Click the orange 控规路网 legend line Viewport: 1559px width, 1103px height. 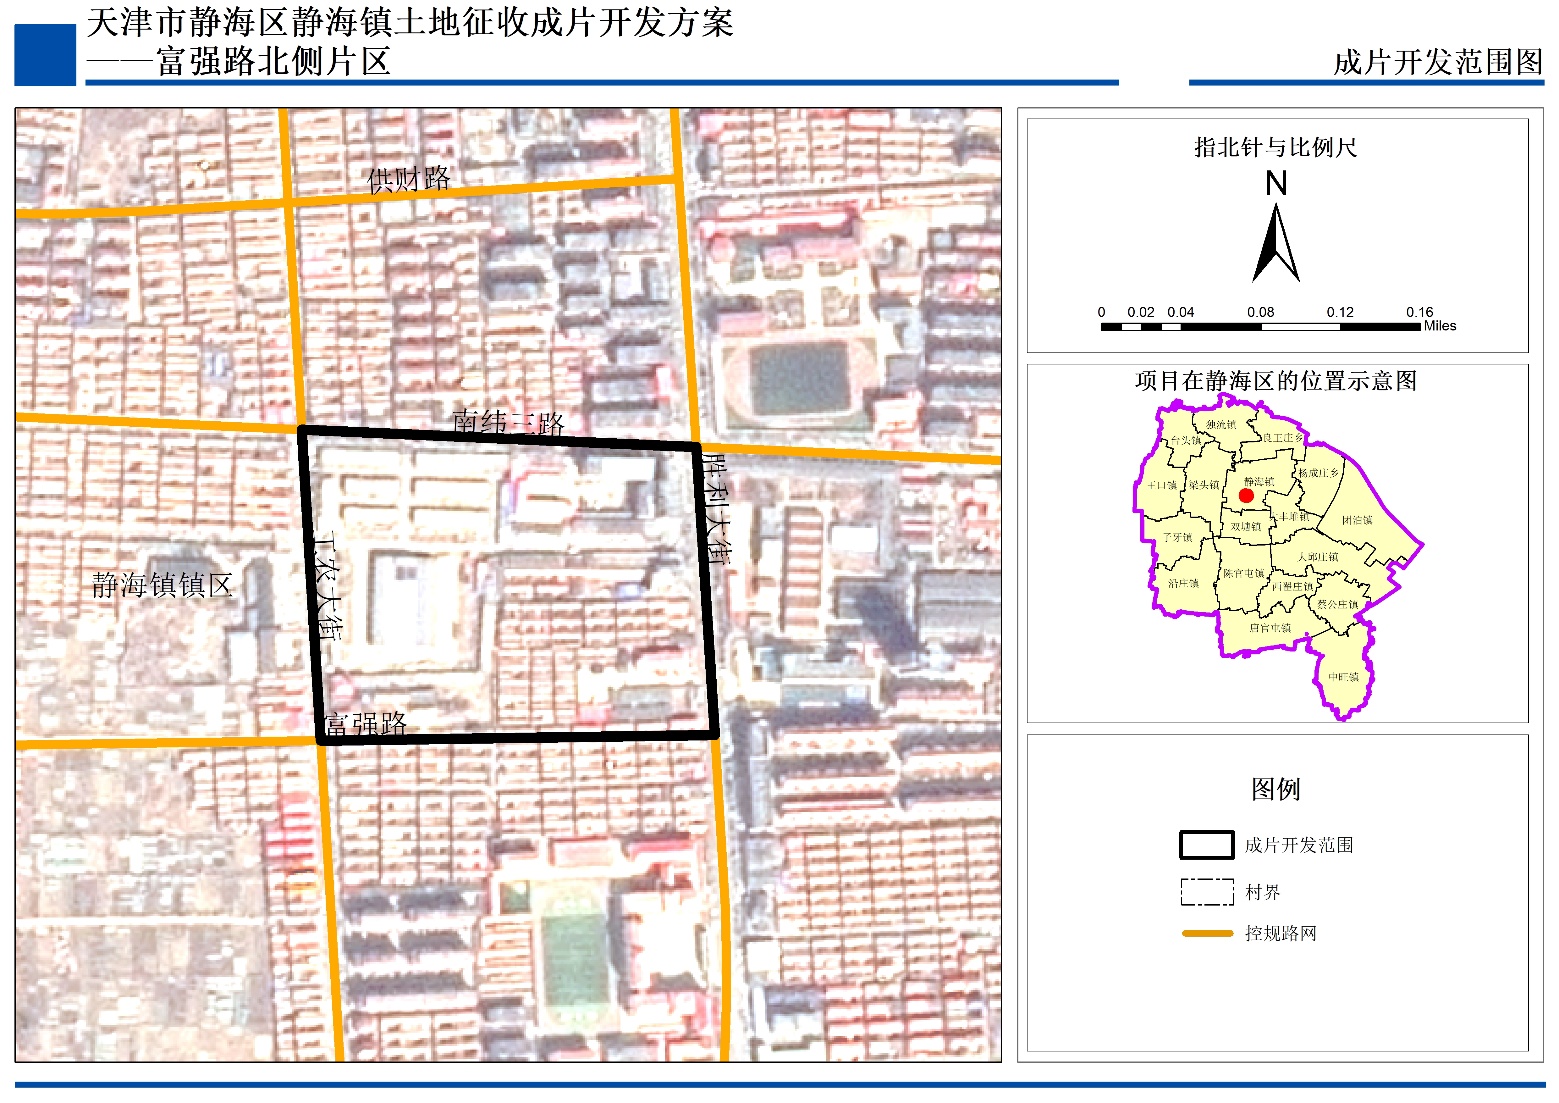[1206, 933]
